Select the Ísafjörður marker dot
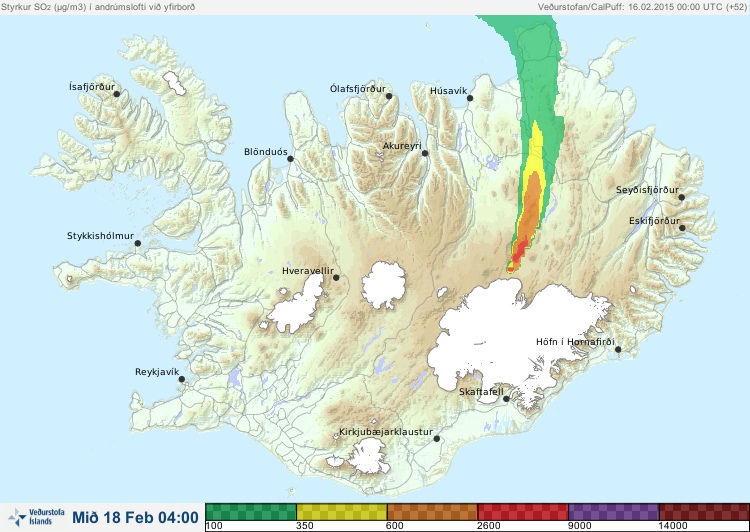 pyautogui.click(x=116, y=94)
